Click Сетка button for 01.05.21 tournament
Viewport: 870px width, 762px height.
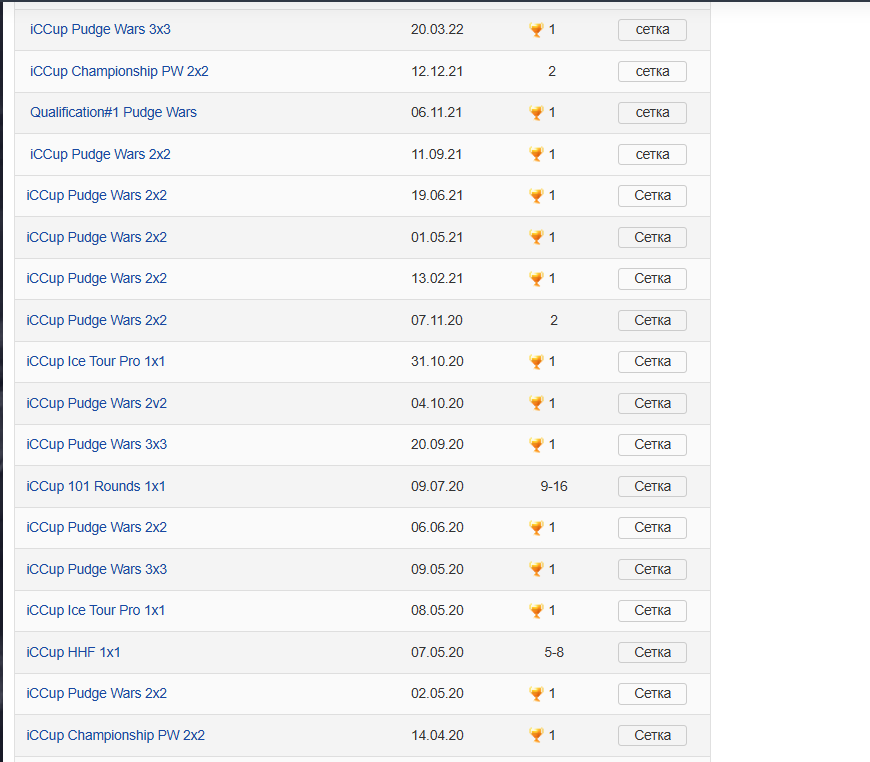click(652, 237)
